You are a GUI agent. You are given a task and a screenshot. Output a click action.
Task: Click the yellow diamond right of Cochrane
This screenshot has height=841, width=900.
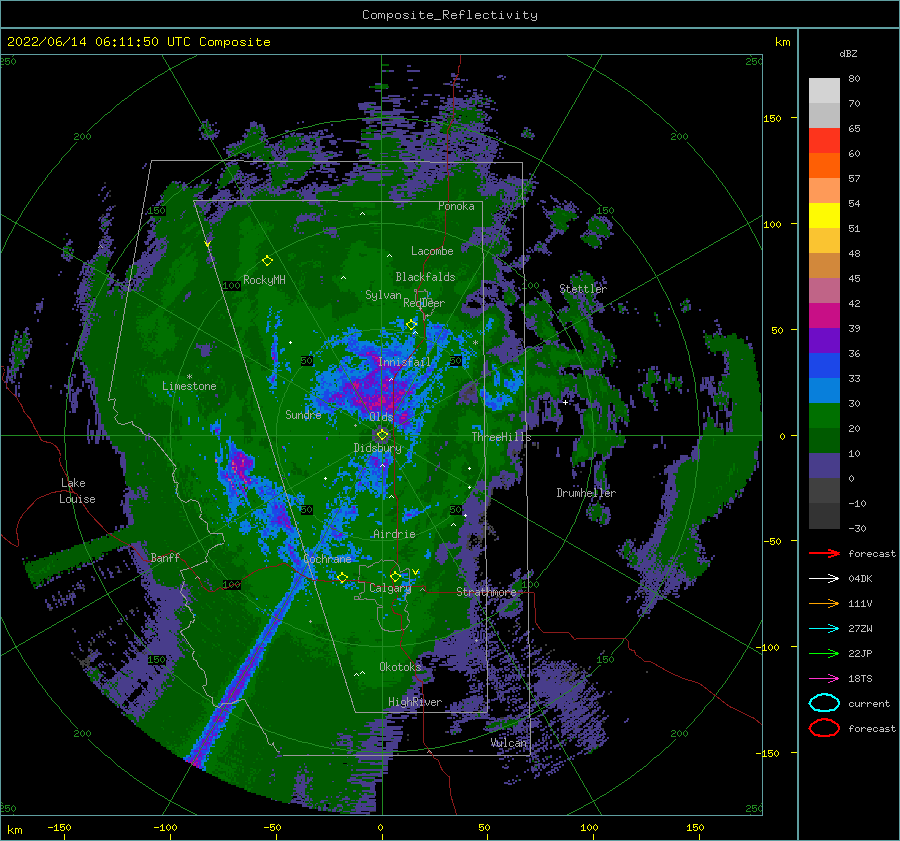pyautogui.click(x=343, y=578)
